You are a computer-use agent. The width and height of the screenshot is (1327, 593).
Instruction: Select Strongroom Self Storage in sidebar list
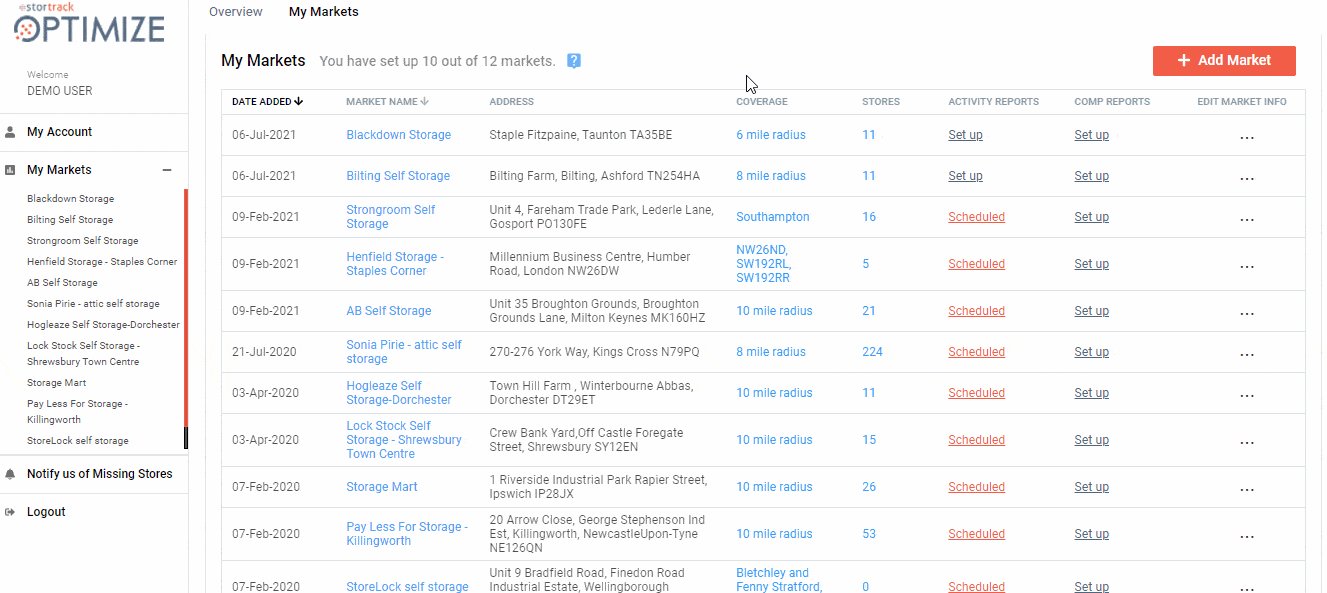tap(83, 241)
